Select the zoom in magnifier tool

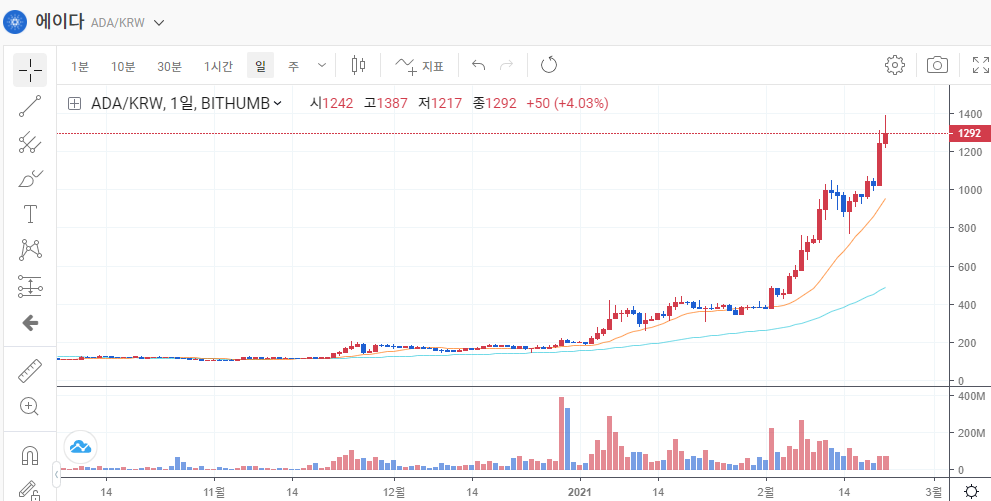click(x=30, y=406)
